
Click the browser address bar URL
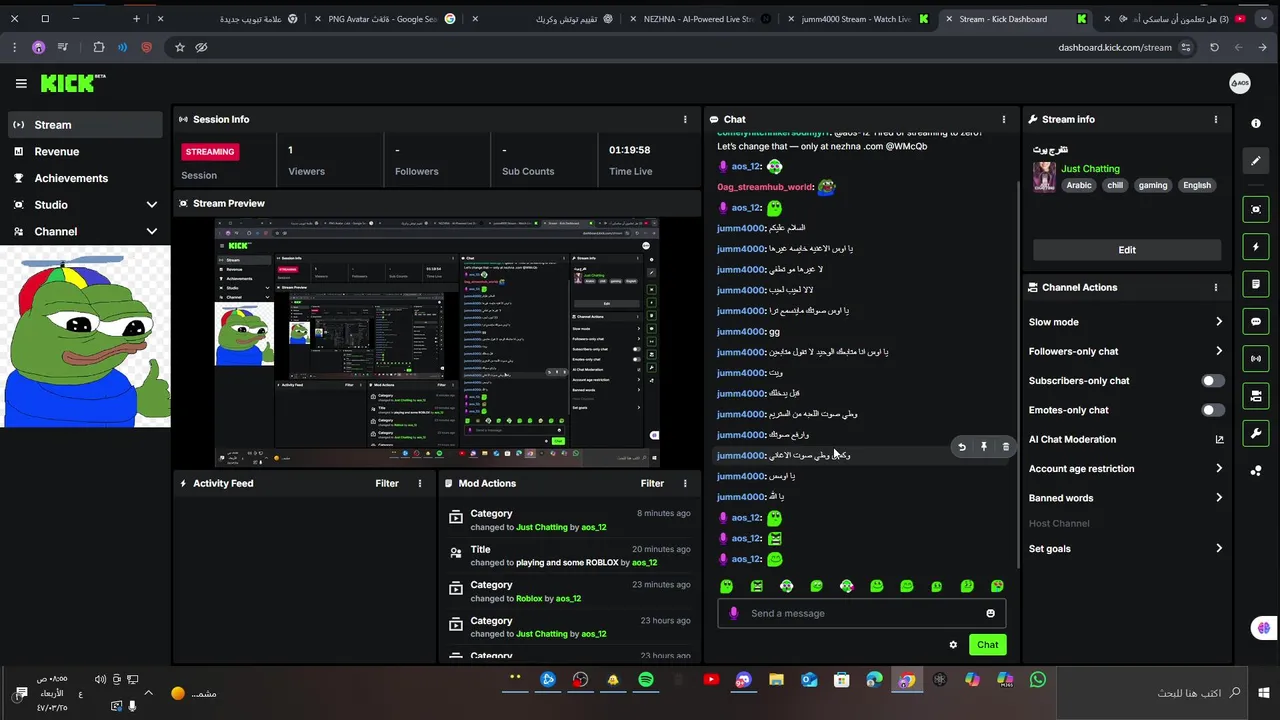pos(1114,47)
